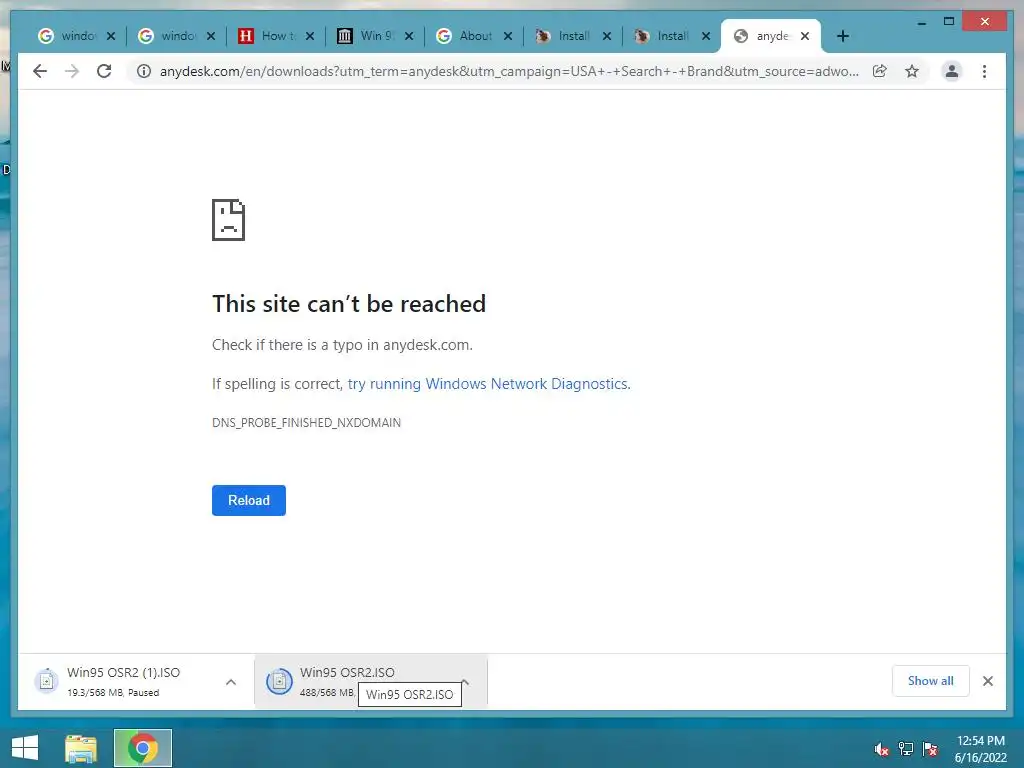Image resolution: width=1024 pixels, height=768 pixels.
Task: Close the 'Win 9' tab
Action: [409, 36]
